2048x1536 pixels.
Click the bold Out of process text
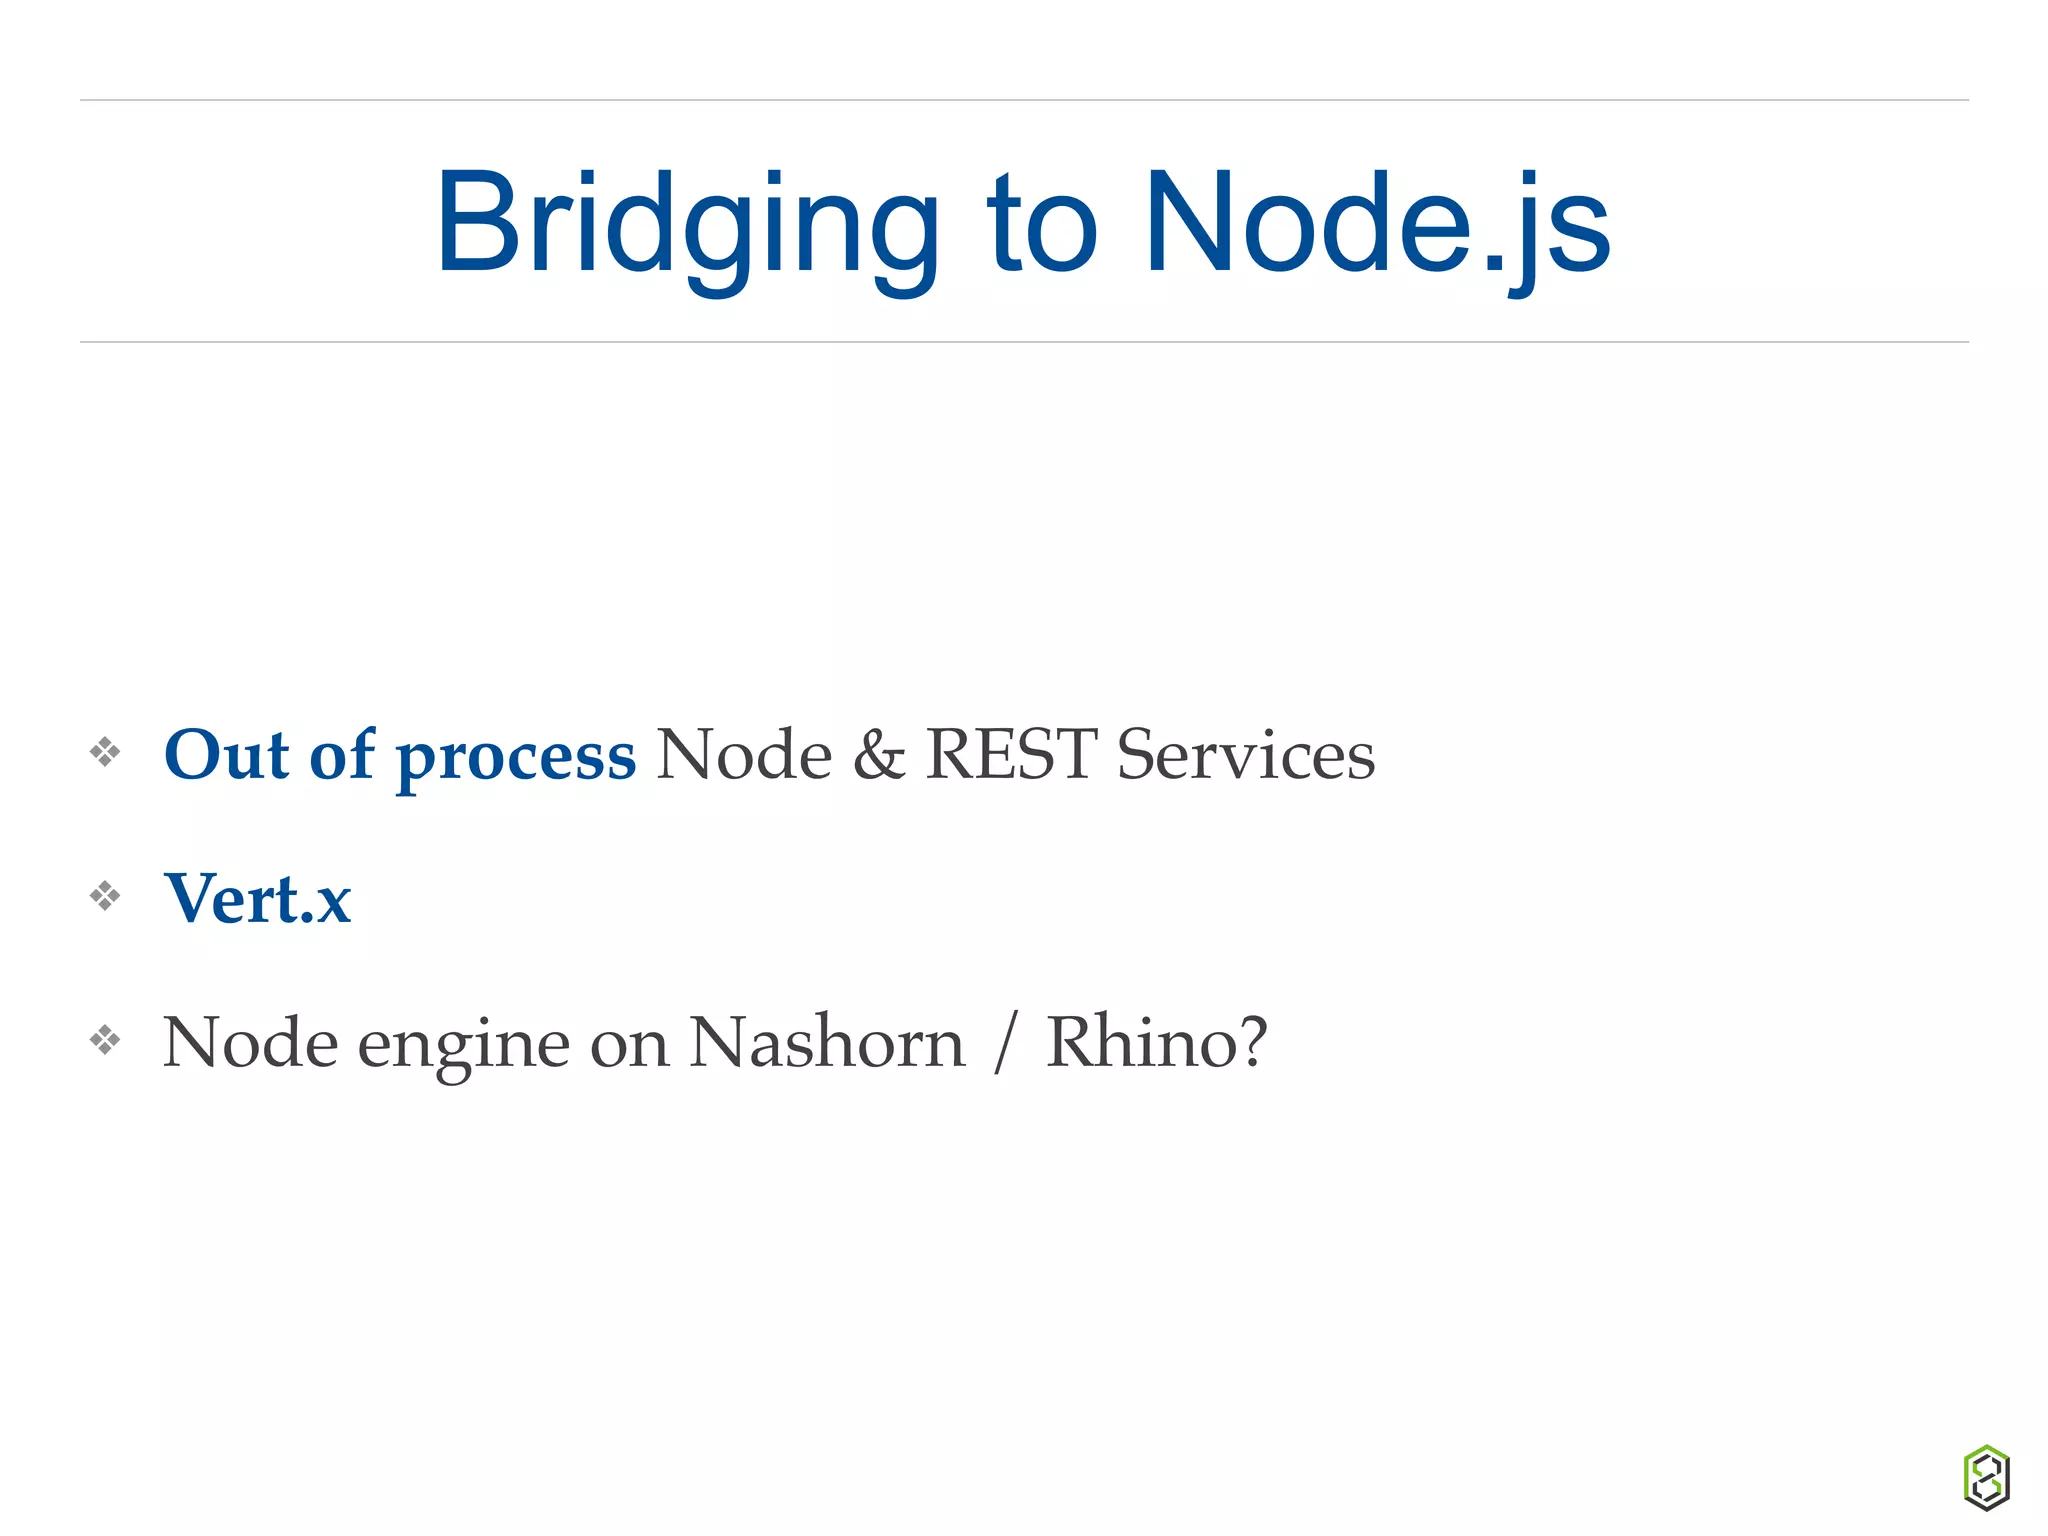[x=399, y=755]
